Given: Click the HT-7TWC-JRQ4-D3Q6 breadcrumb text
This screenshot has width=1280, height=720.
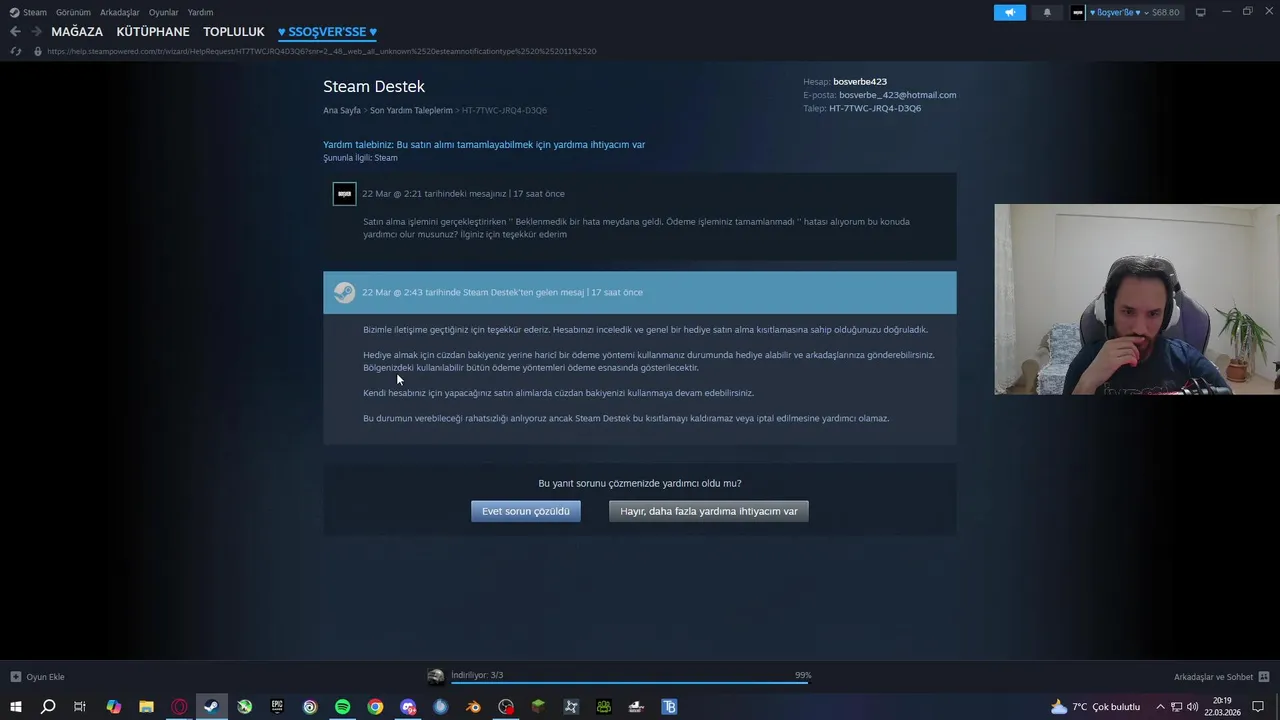Looking at the screenshot, I should pyautogui.click(x=504, y=110).
